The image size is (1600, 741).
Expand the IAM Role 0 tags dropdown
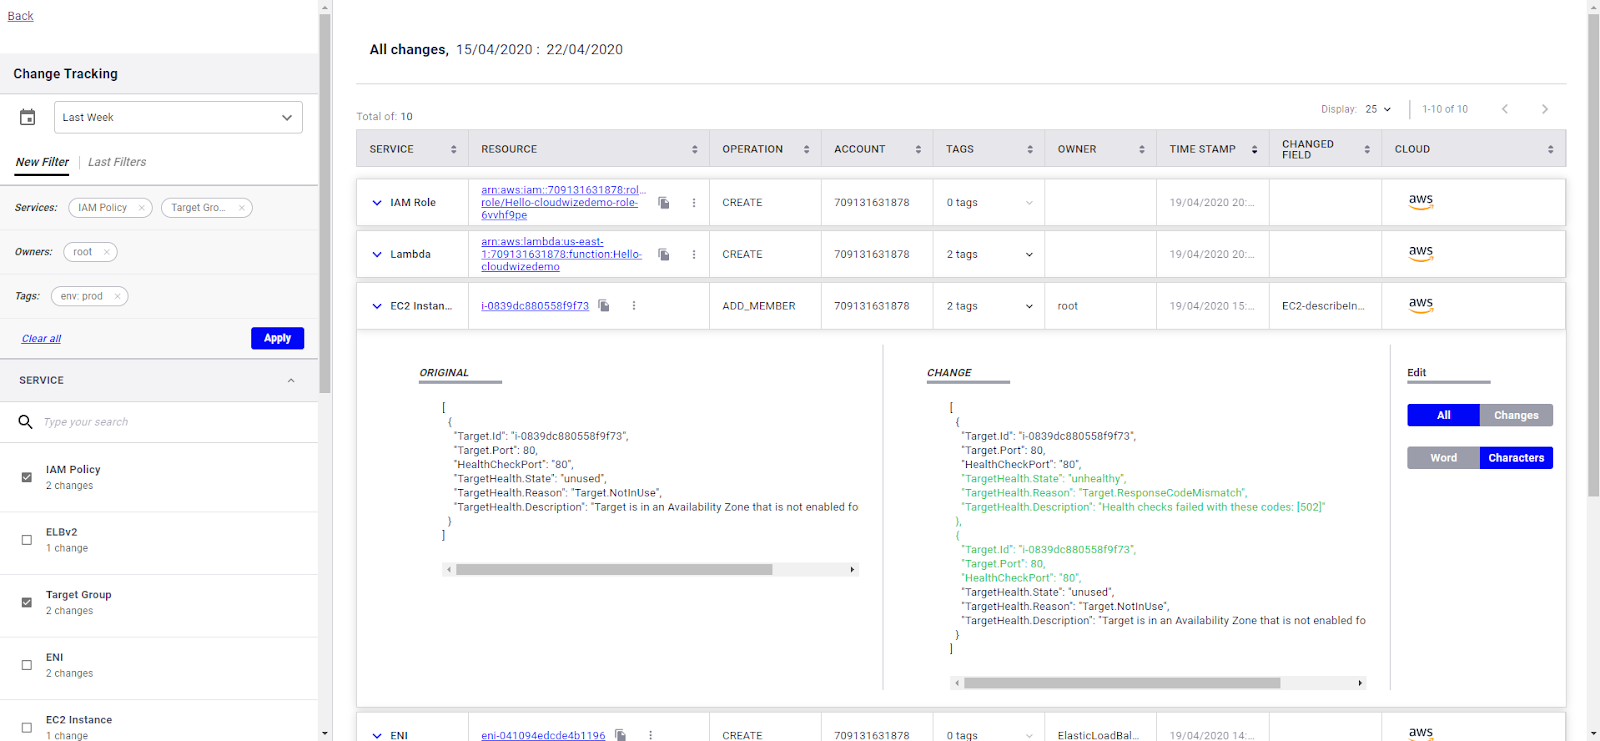tap(1029, 203)
